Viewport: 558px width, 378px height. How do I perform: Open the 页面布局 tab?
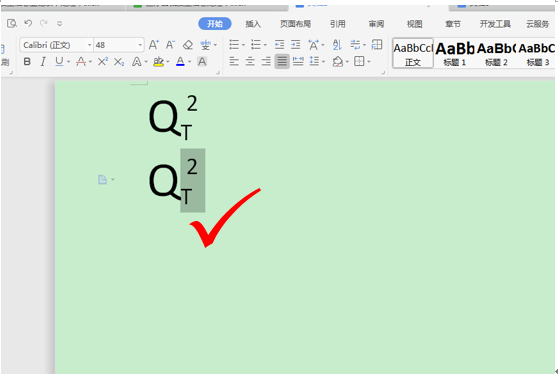(295, 24)
